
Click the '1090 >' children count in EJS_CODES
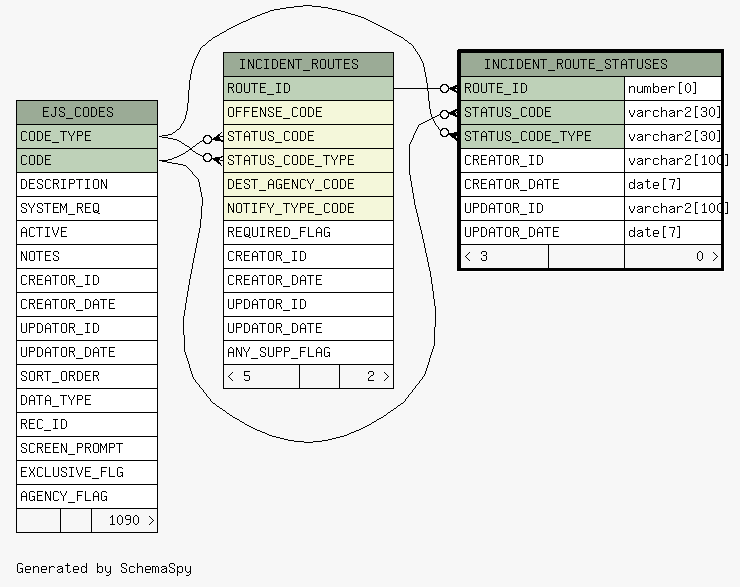[x=125, y=520]
